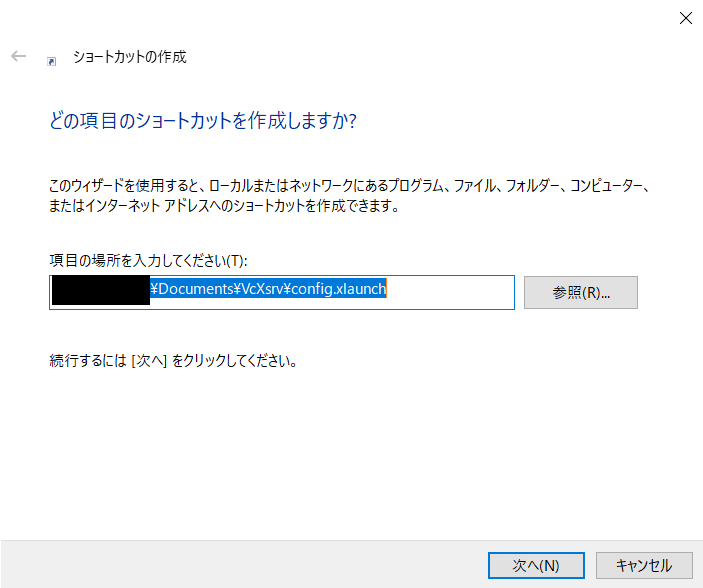
Task: Cancel the wizard with キャンセル
Action: pos(644,565)
